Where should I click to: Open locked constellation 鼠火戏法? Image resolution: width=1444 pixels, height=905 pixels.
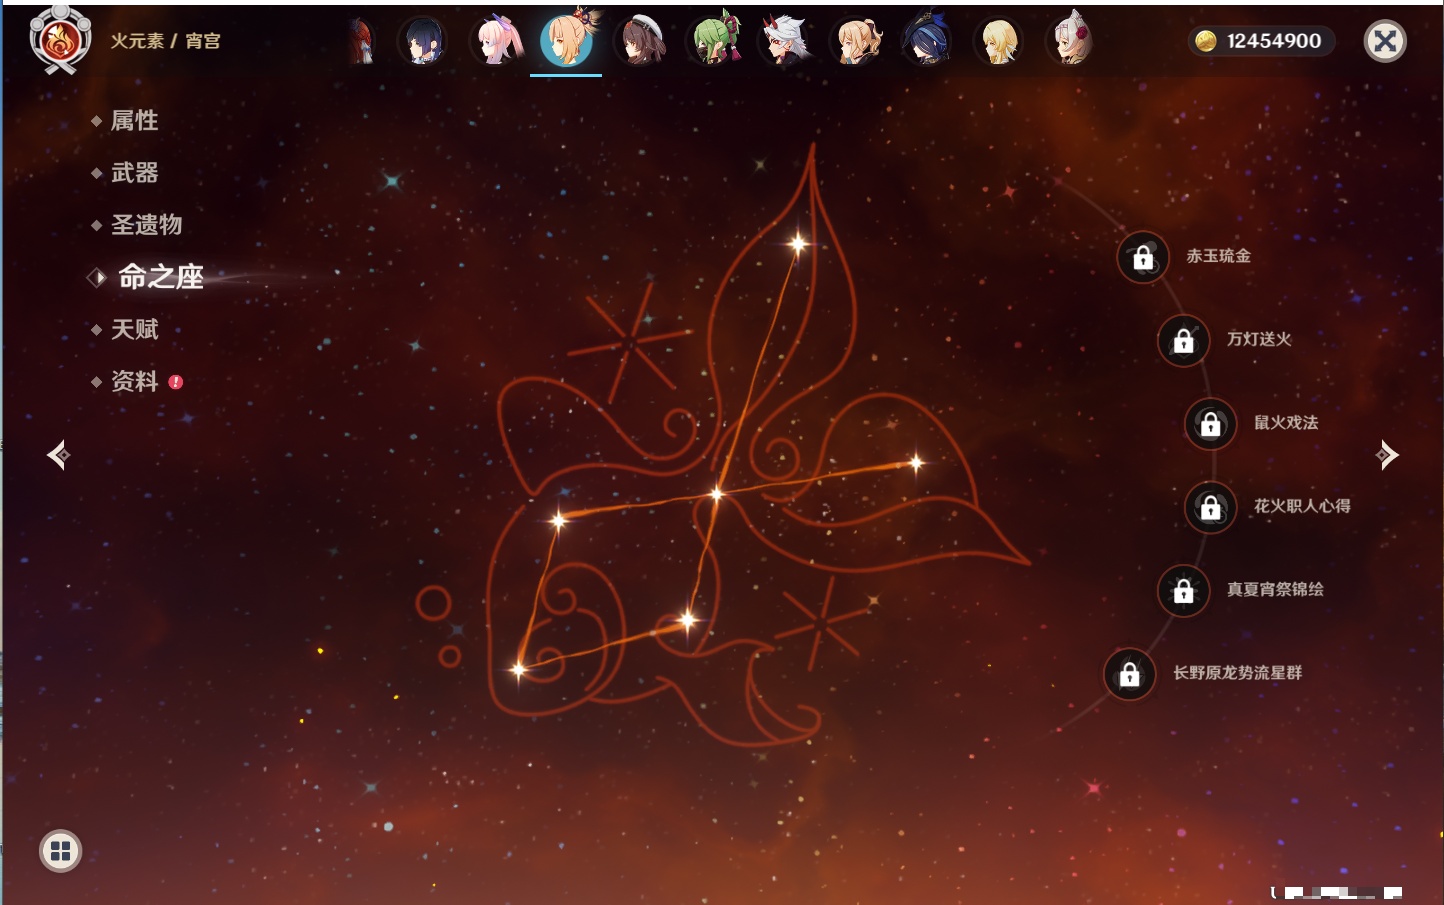(x=1211, y=424)
